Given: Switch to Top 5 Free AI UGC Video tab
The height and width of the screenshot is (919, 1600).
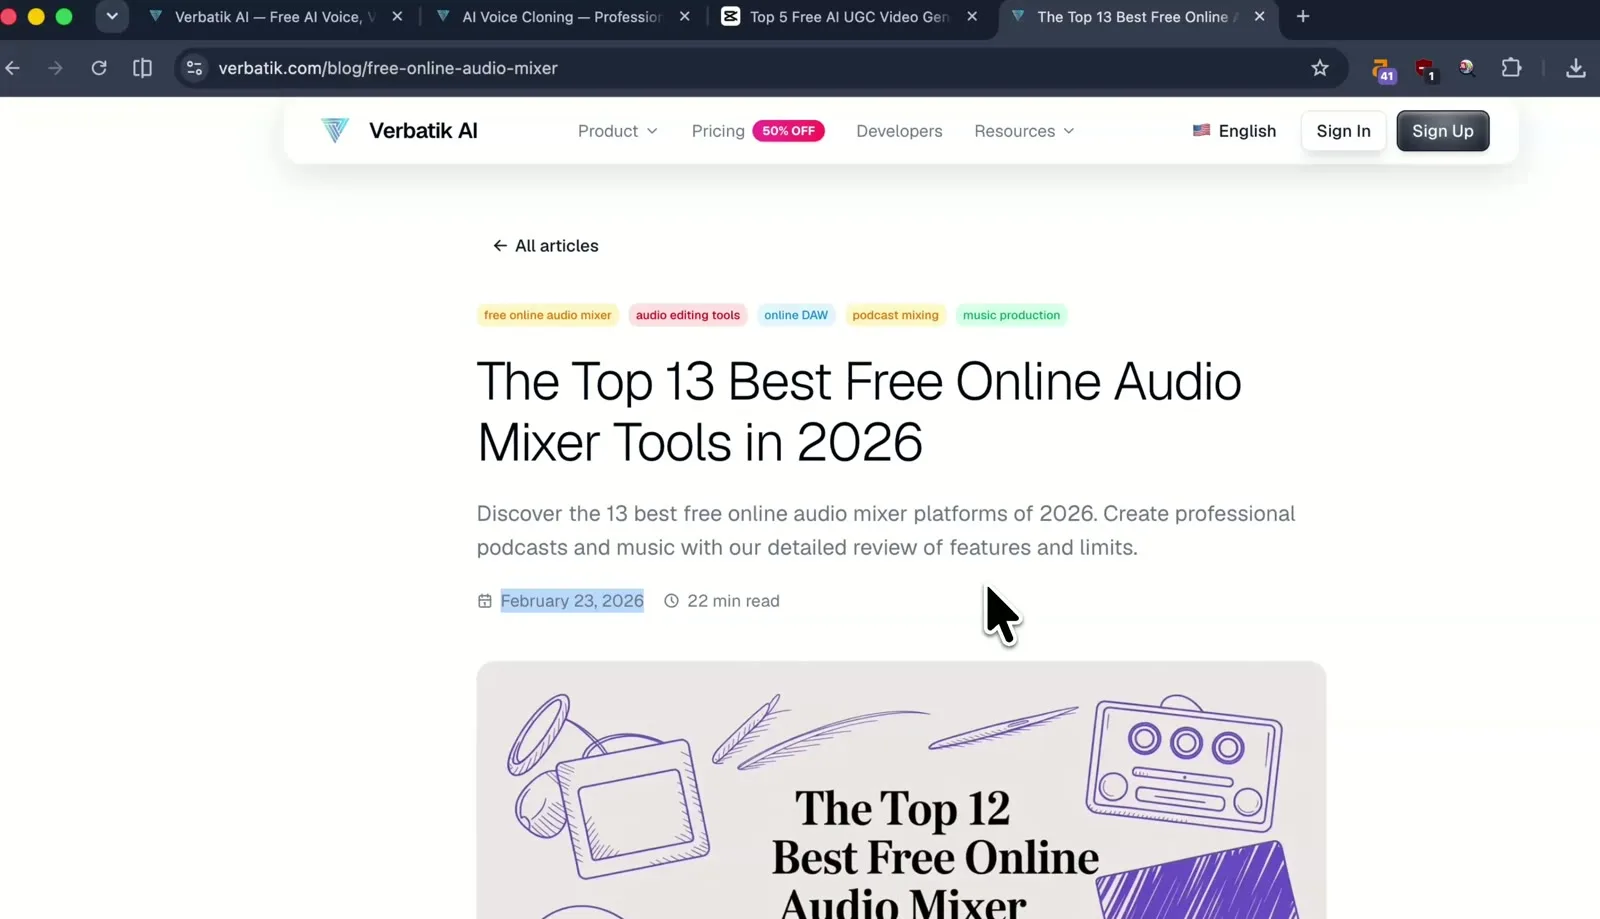Looking at the screenshot, I should pos(848,17).
